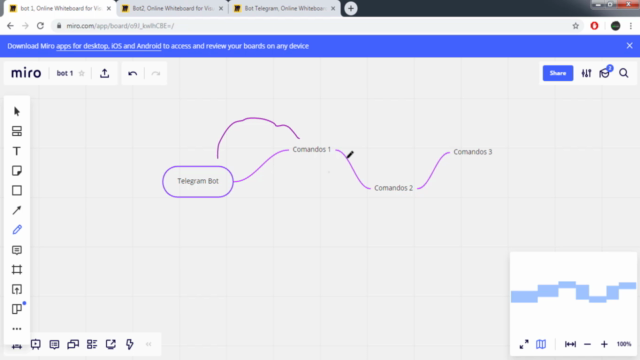
Task: Select the Sticky note tool
Action: pos(17,171)
